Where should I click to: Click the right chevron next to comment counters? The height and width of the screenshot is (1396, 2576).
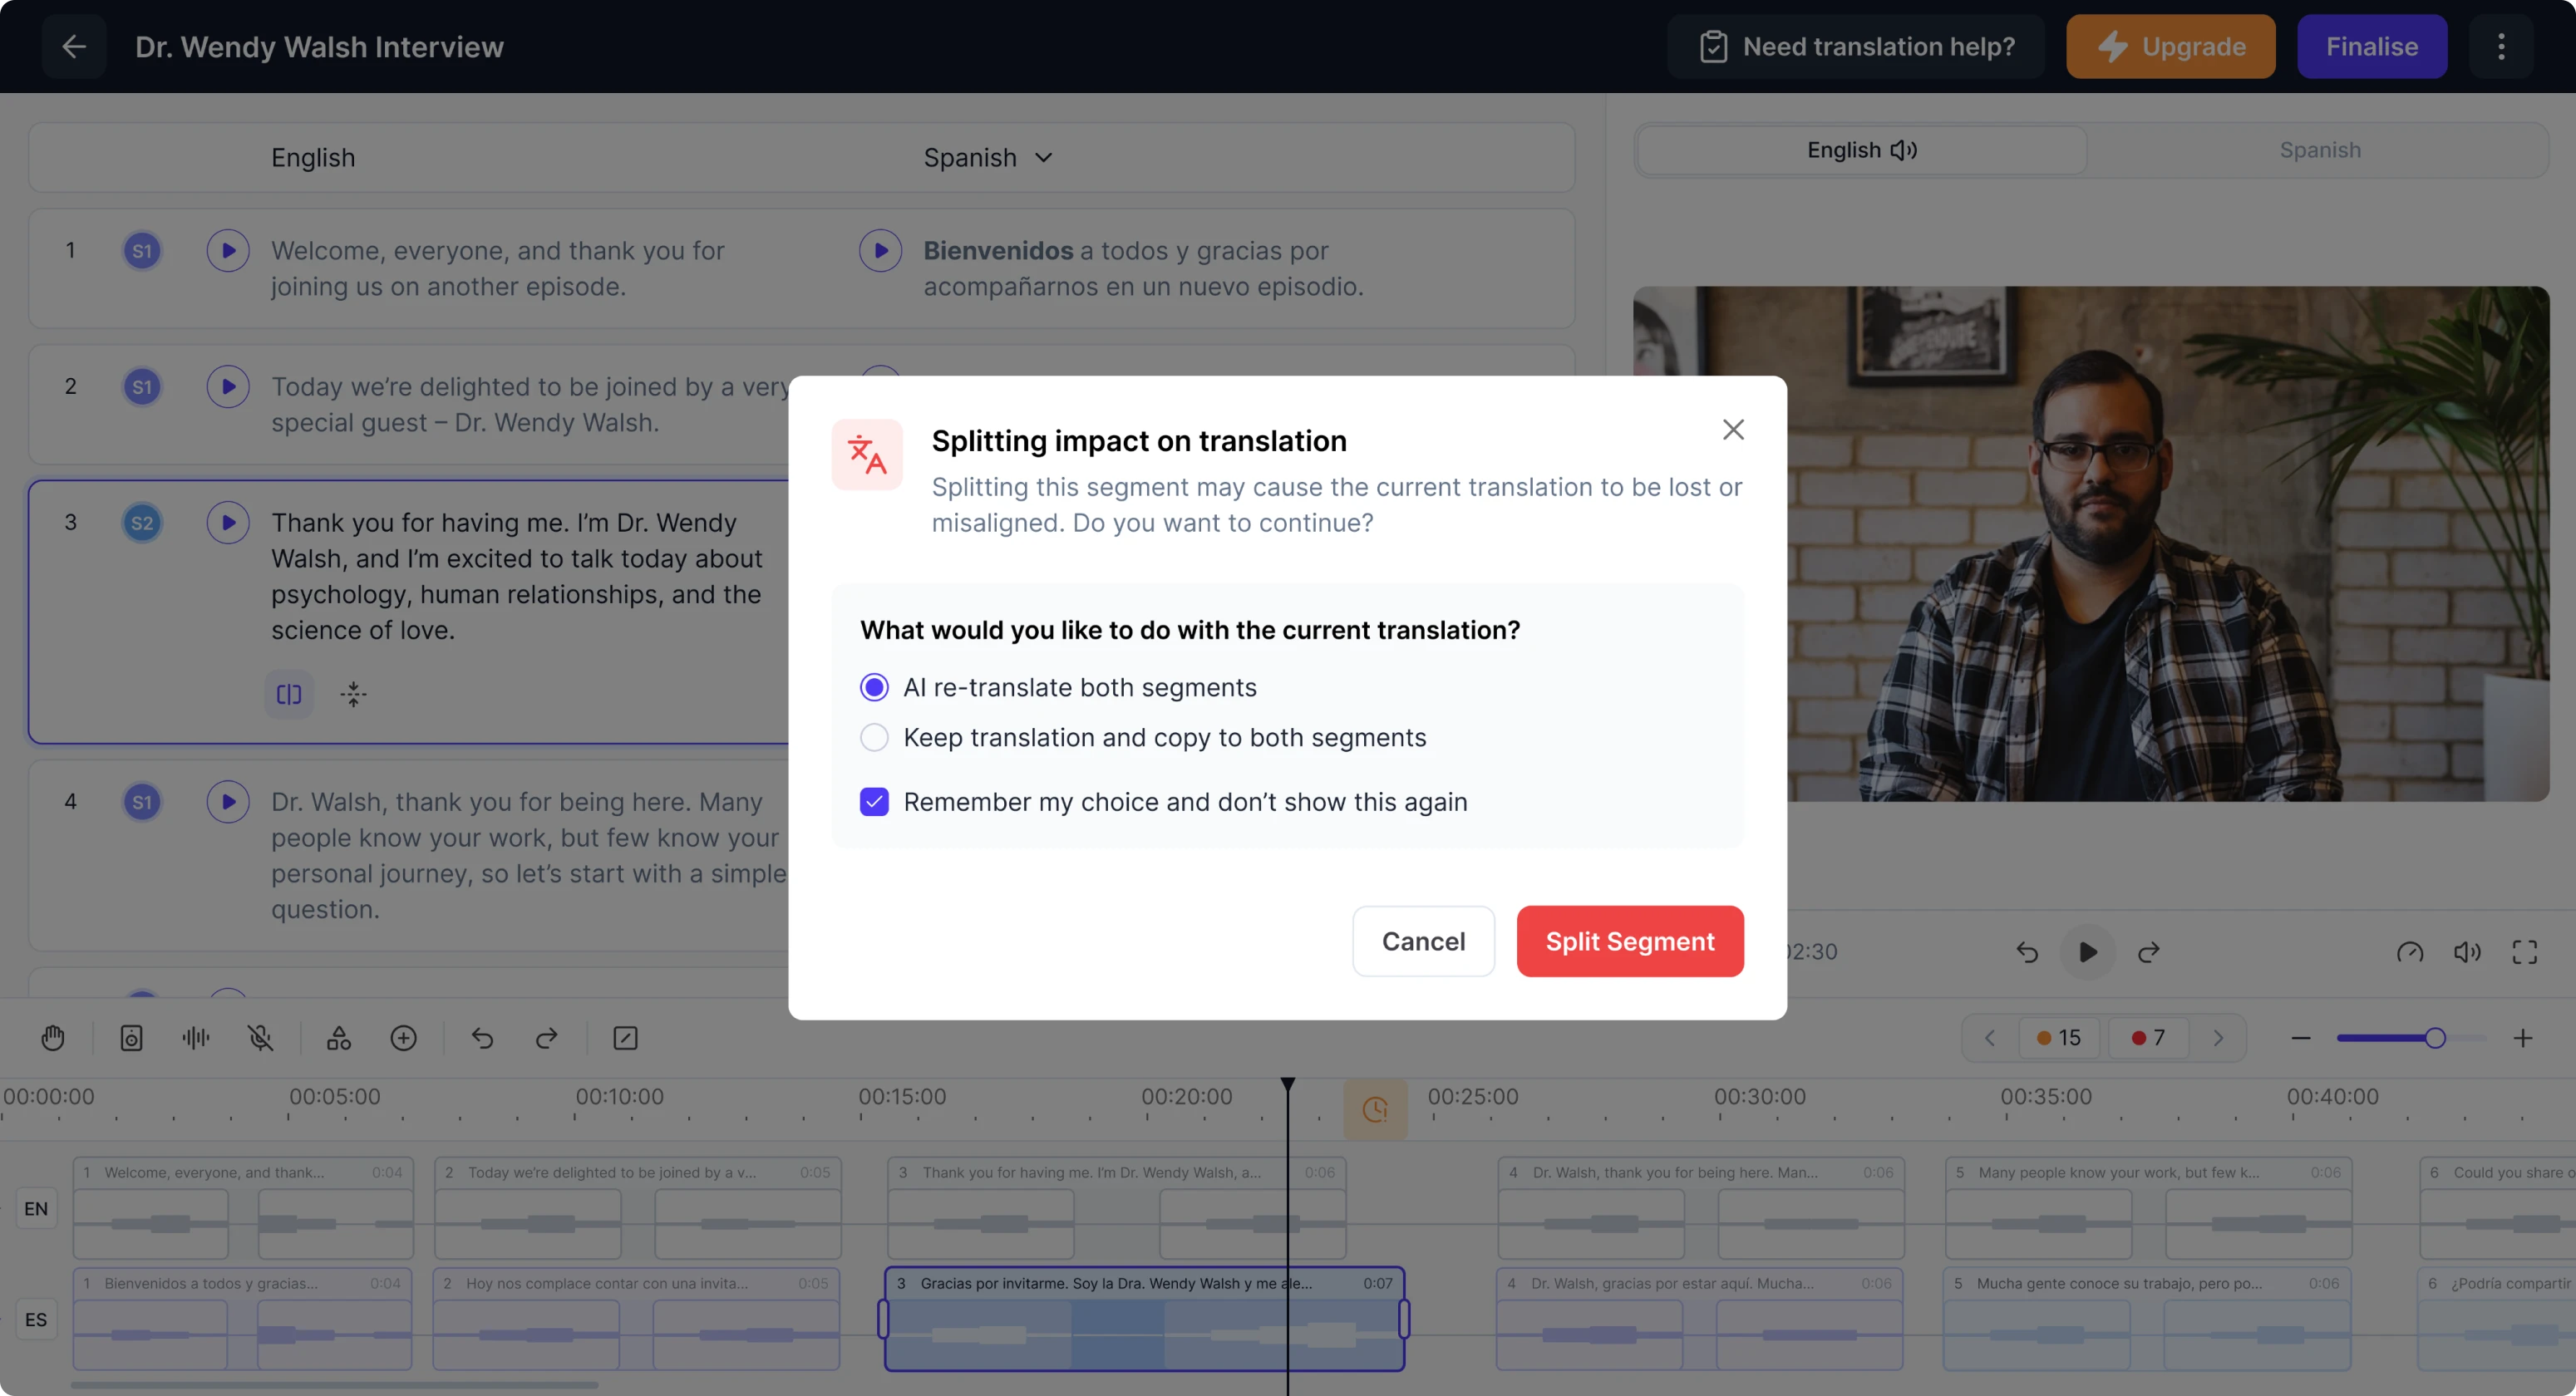click(x=2219, y=1037)
